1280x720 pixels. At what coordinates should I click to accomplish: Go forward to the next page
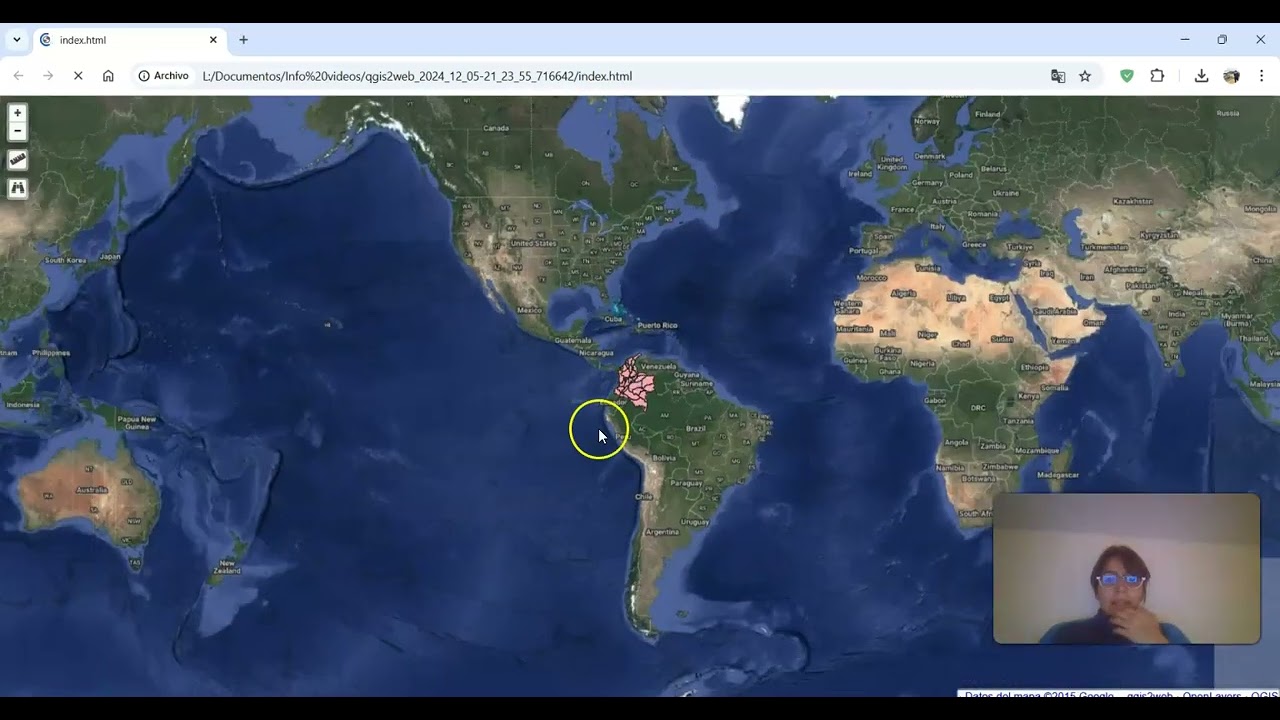tap(48, 76)
